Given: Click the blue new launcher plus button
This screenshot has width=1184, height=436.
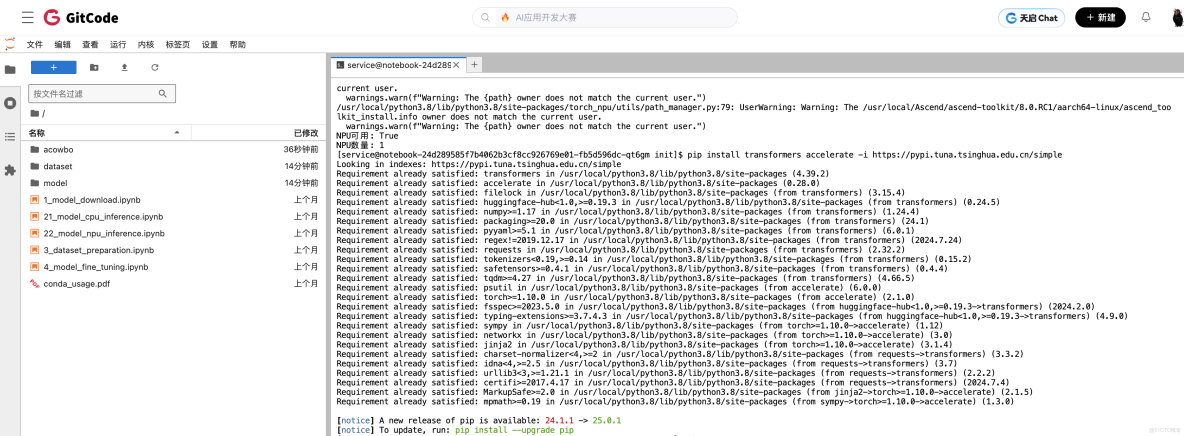Looking at the screenshot, I should click(54, 67).
